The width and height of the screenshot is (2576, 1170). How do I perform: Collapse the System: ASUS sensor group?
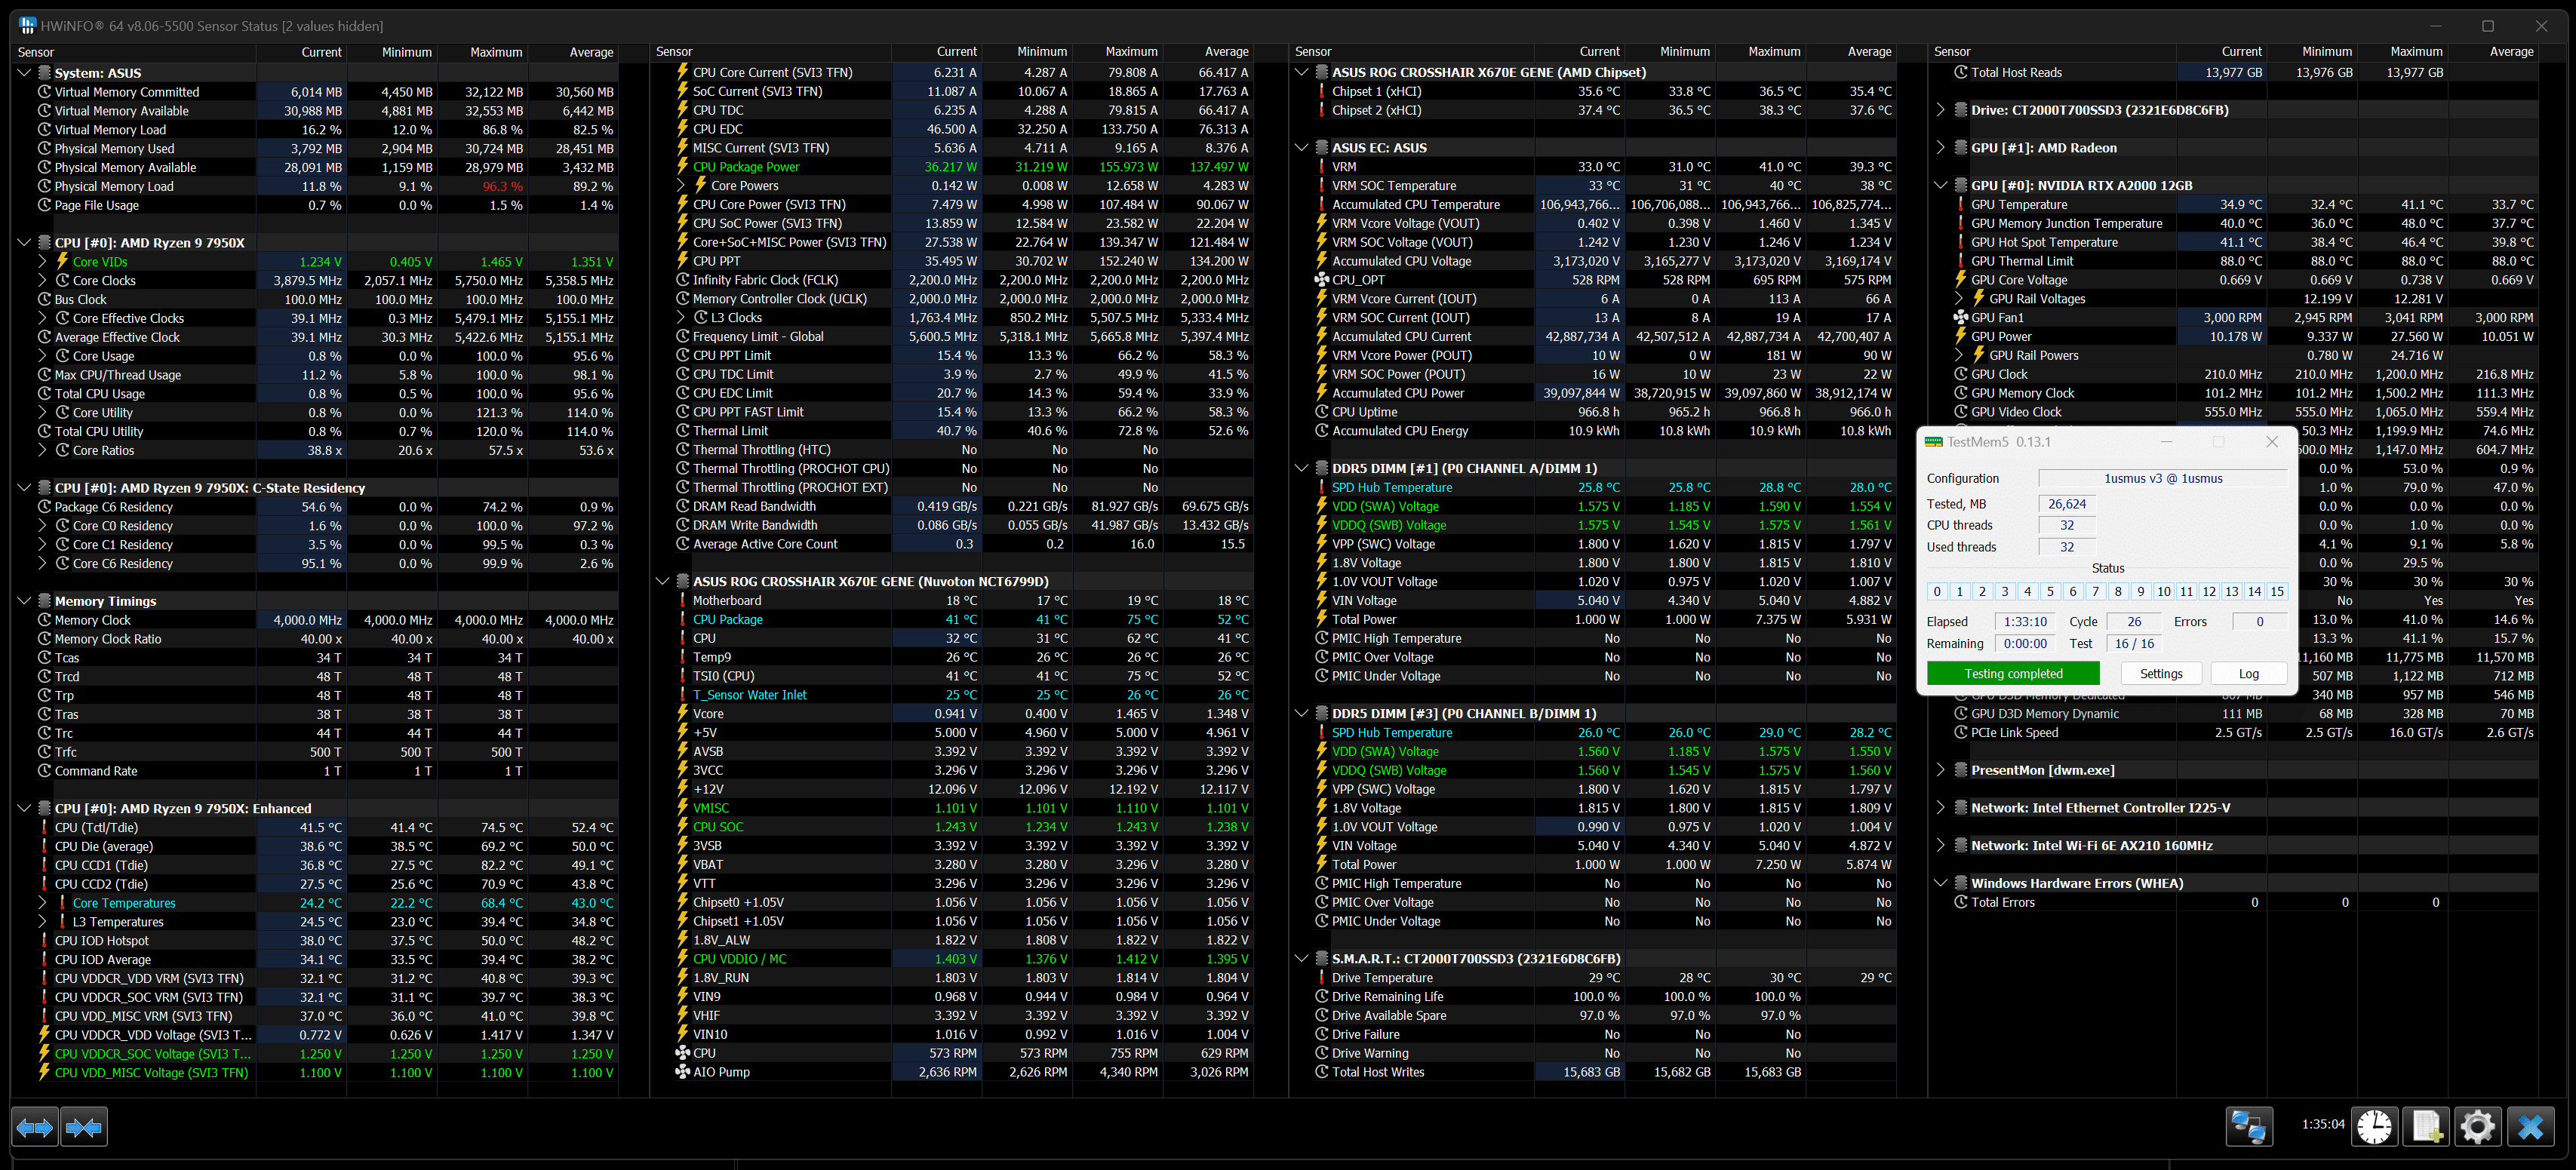click(24, 73)
